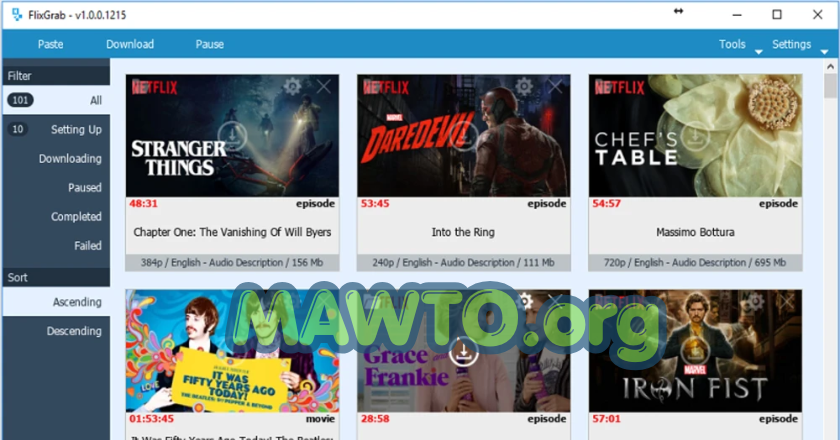
Task: Remove the Stranger Things card with X
Action: click(x=324, y=86)
